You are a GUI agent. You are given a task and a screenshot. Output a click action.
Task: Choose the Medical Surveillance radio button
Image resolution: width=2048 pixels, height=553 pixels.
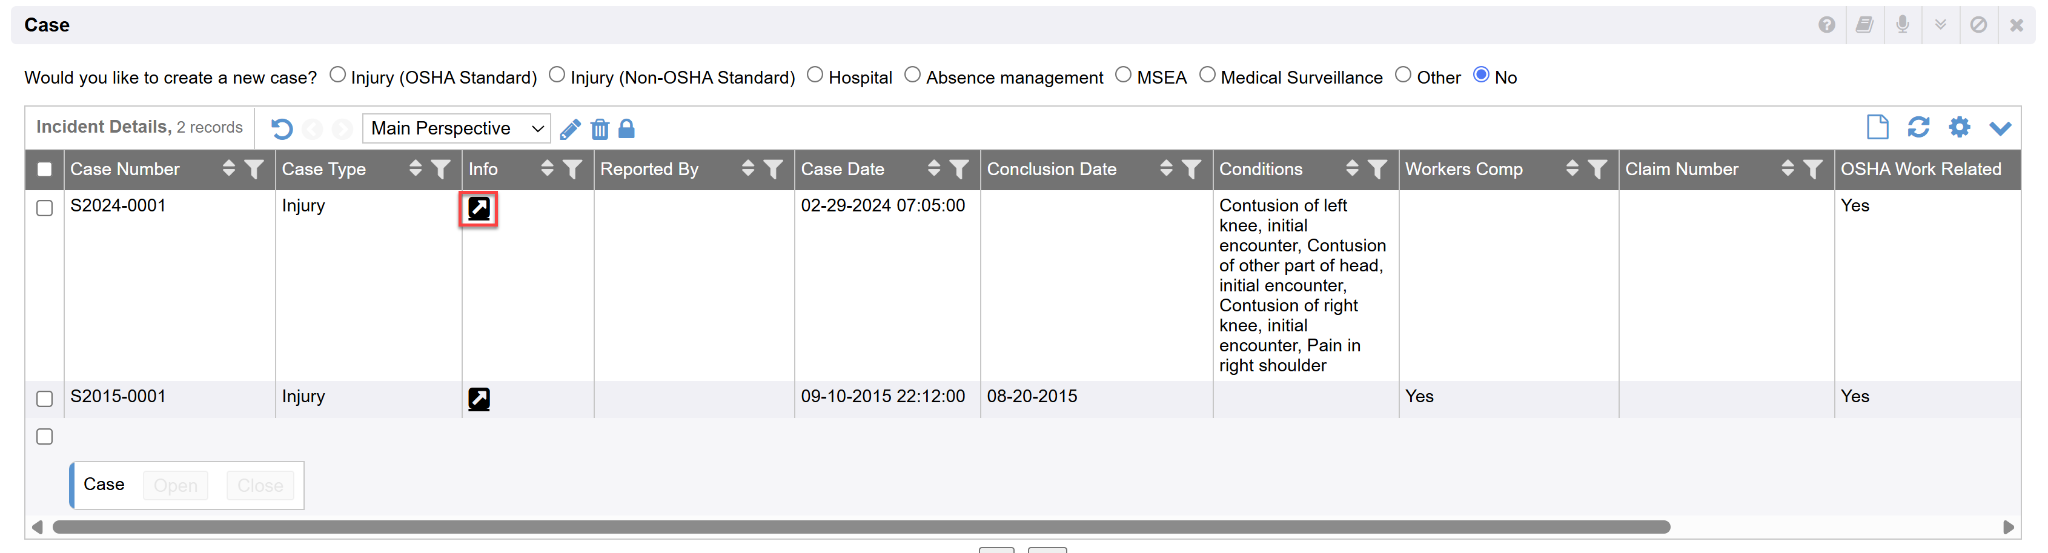[1207, 75]
